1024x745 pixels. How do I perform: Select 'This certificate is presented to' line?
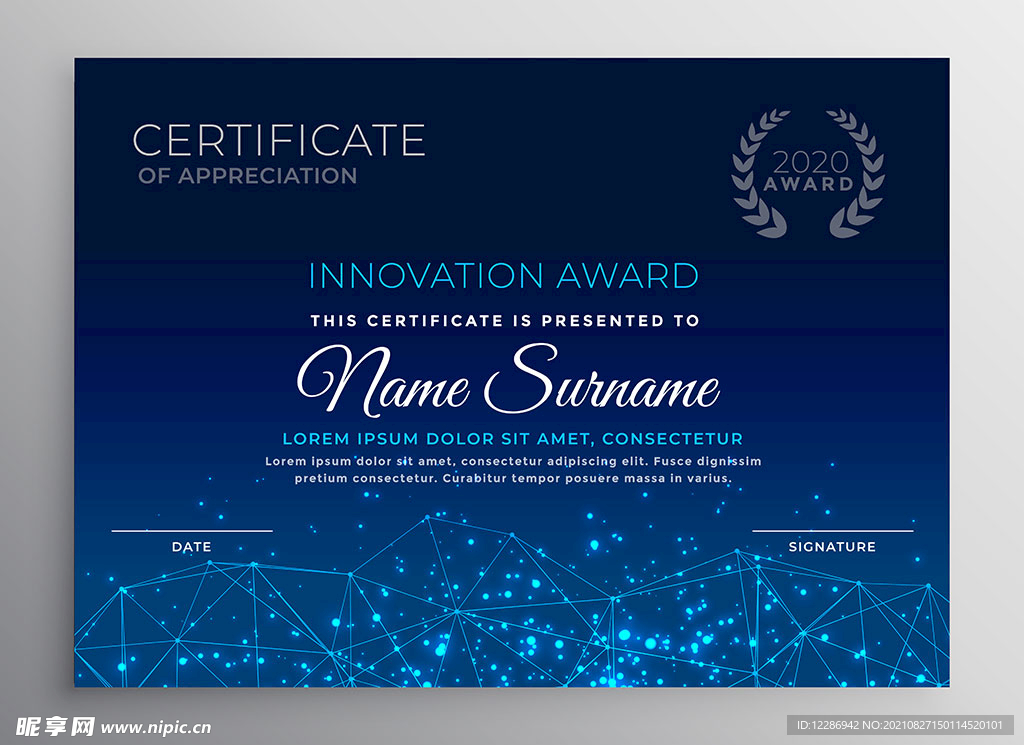click(505, 321)
